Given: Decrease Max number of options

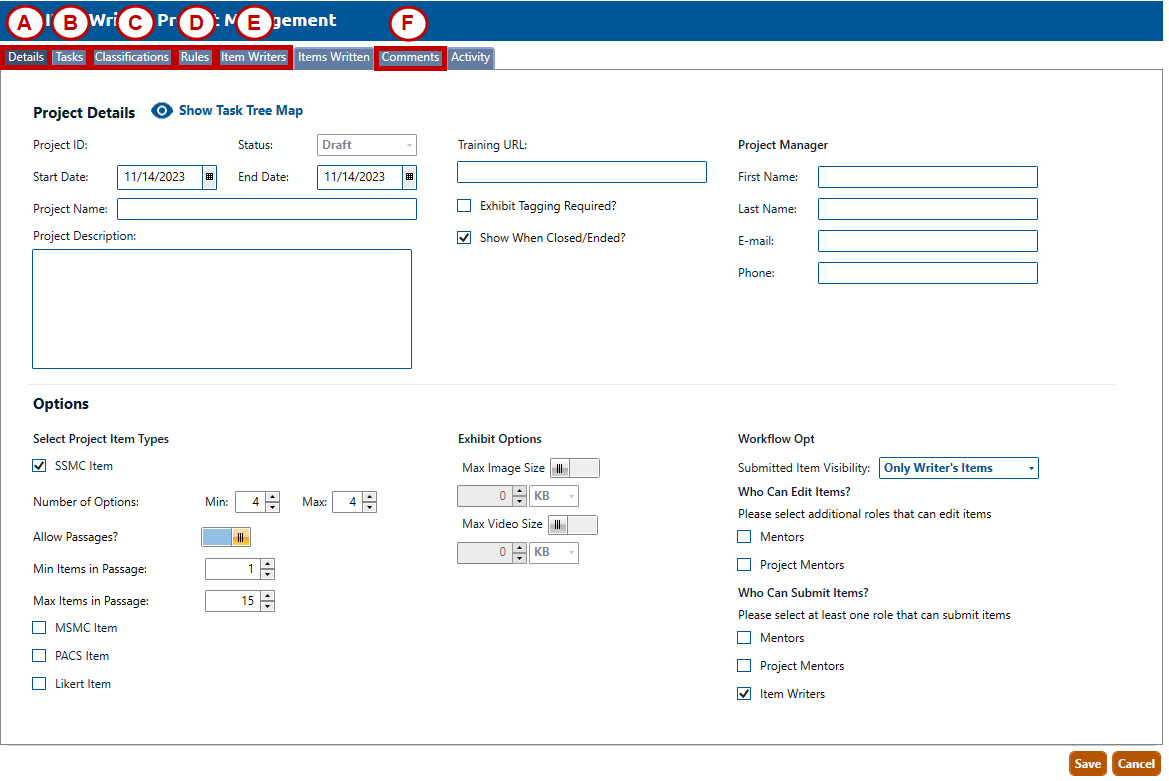Looking at the screenshot, I should pyautogui.click(x=369, y=507).
